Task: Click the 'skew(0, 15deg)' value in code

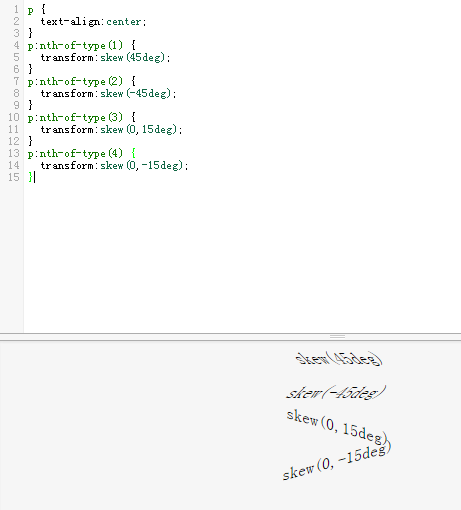Action: 139,130
